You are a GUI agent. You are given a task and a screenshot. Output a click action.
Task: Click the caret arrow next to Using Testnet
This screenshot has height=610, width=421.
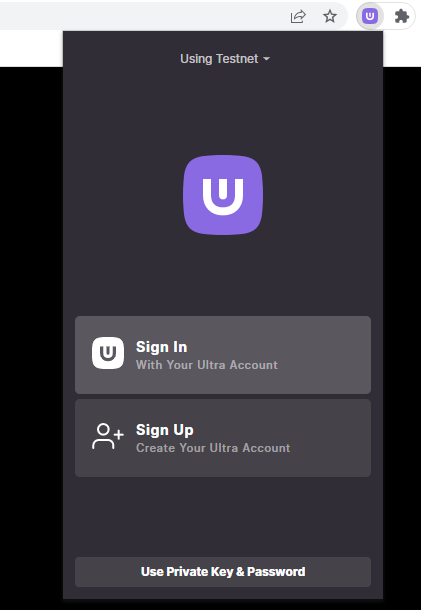click(x=267, y=59)
